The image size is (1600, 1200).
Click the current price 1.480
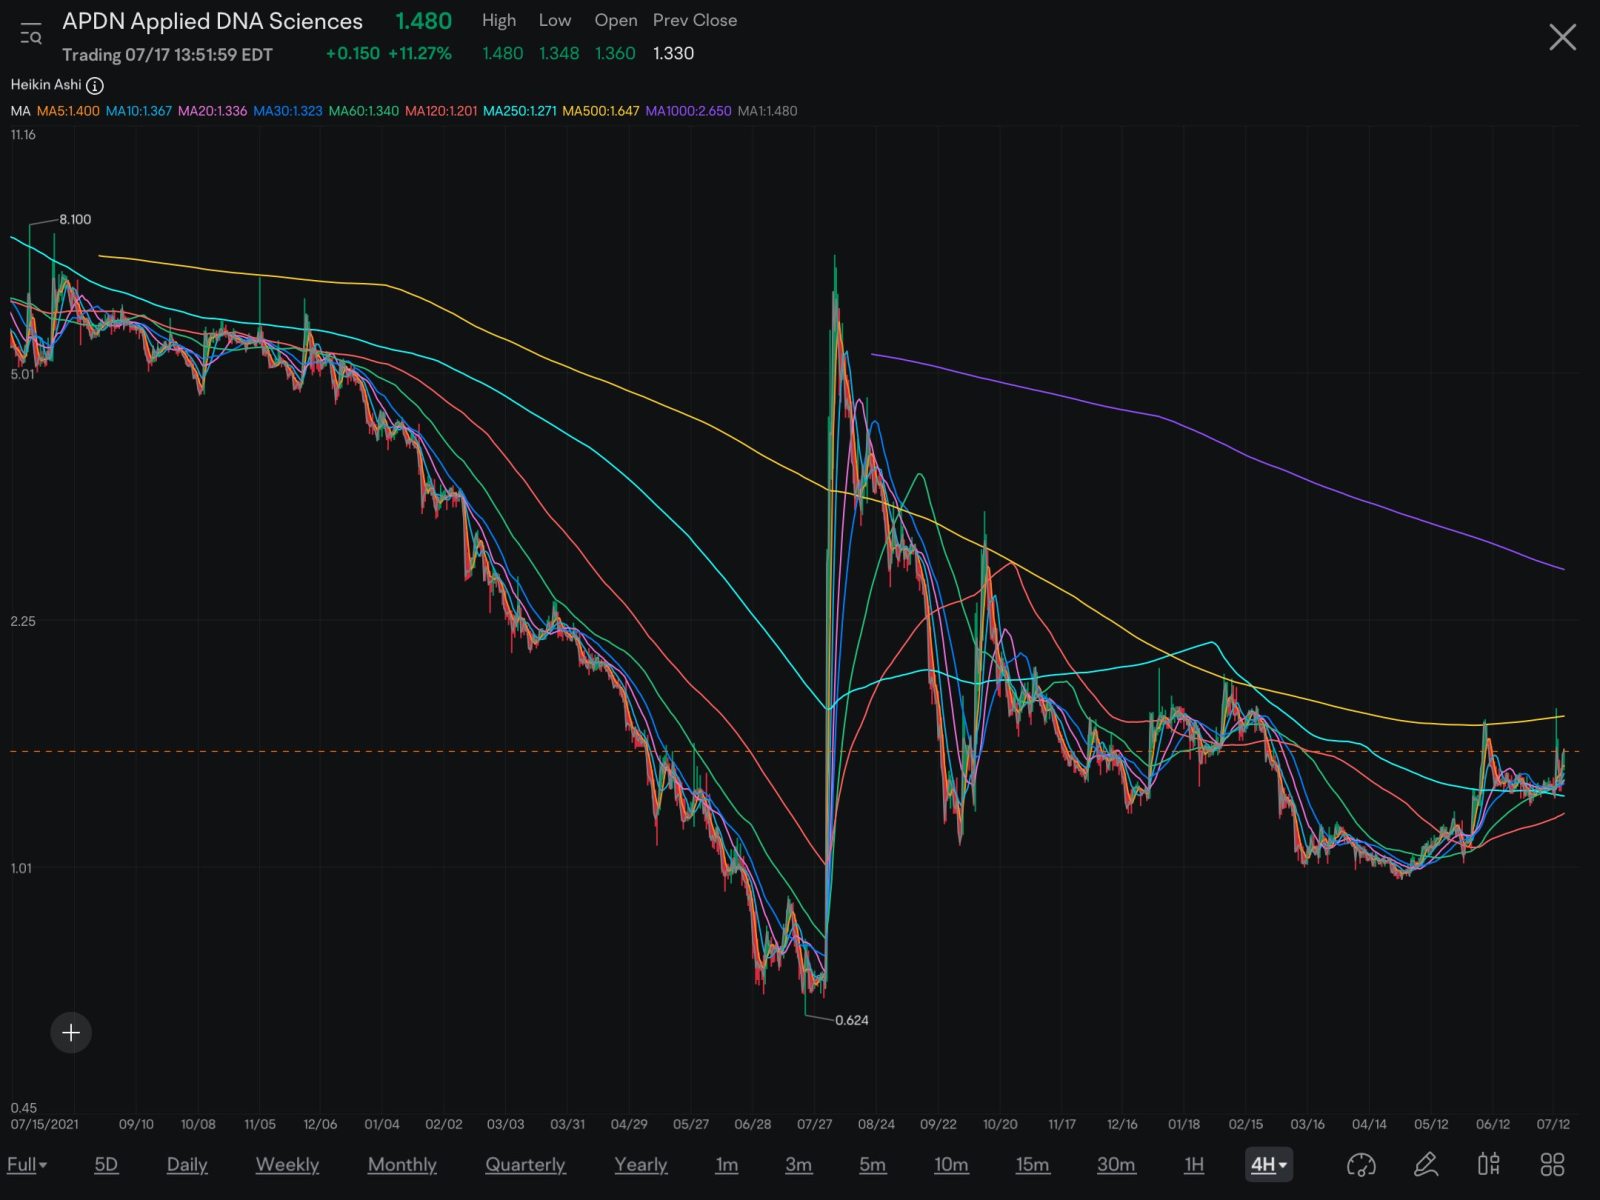(x=423, y=21)
